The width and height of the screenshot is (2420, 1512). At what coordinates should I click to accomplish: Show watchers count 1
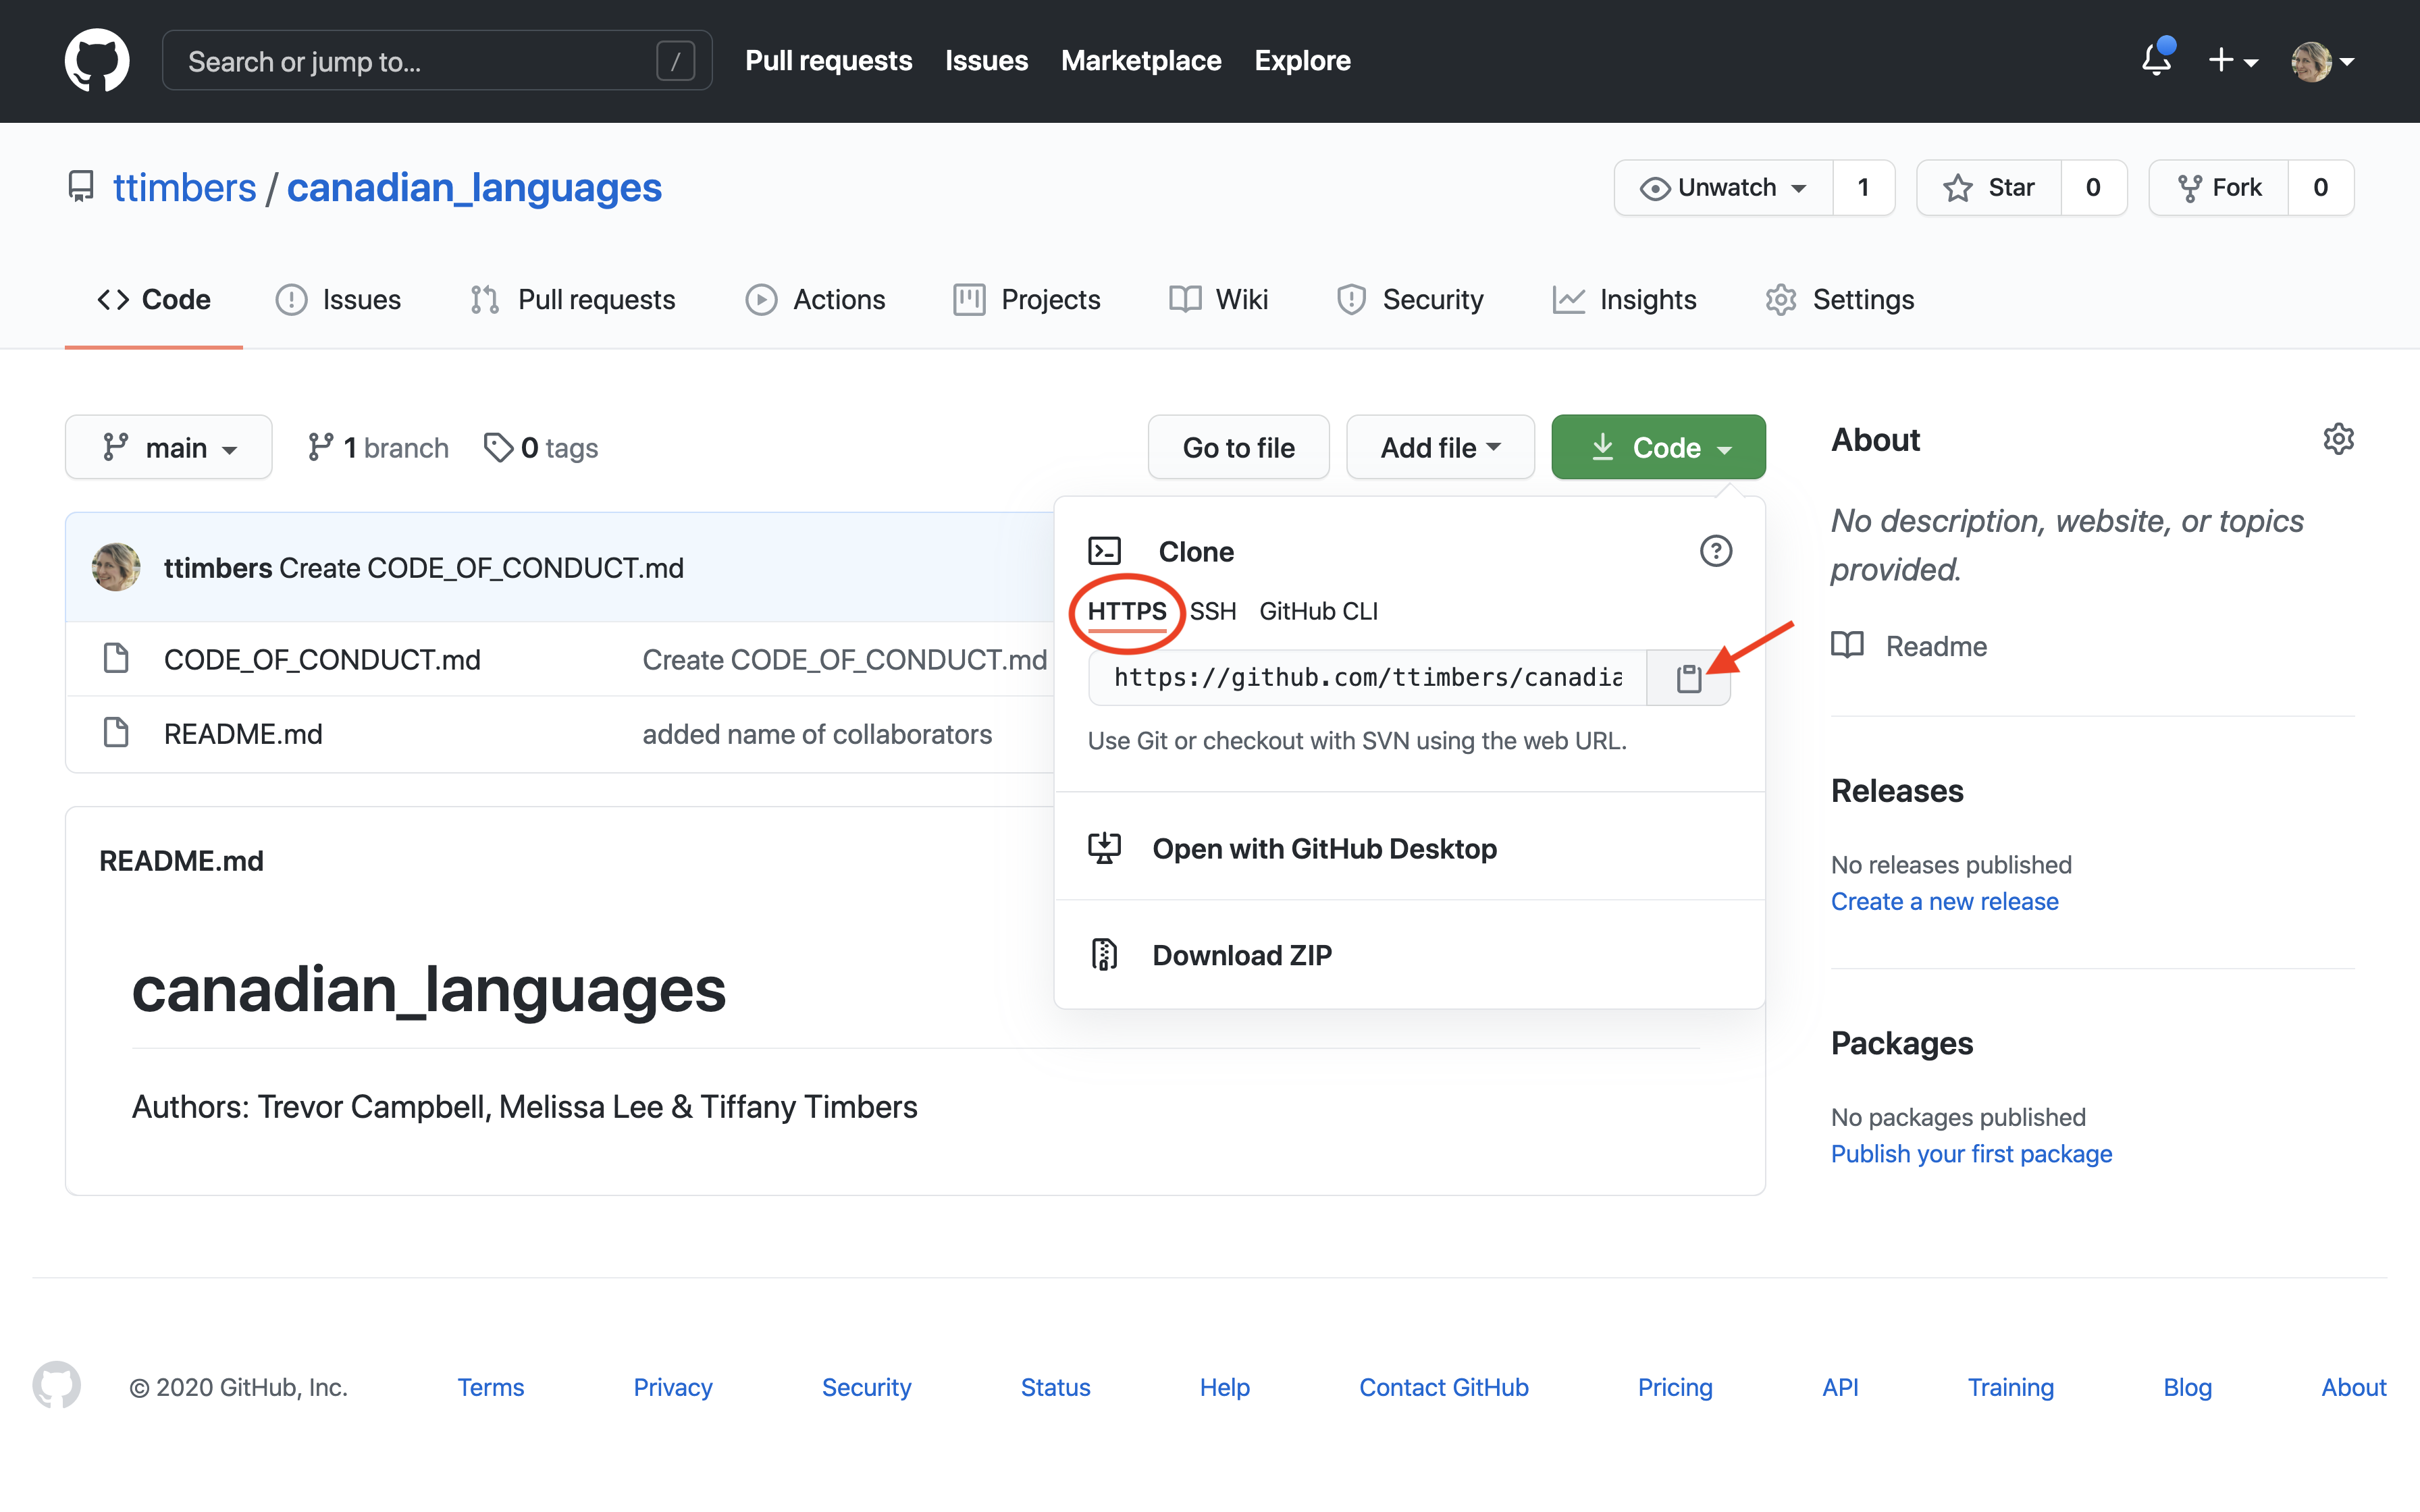click(x=1863, y=188)
